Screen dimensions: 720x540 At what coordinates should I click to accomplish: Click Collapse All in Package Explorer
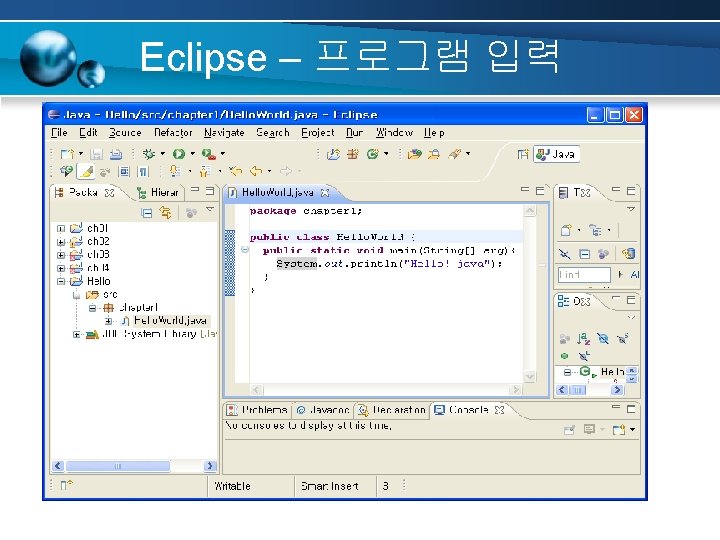tap(146, 213)
